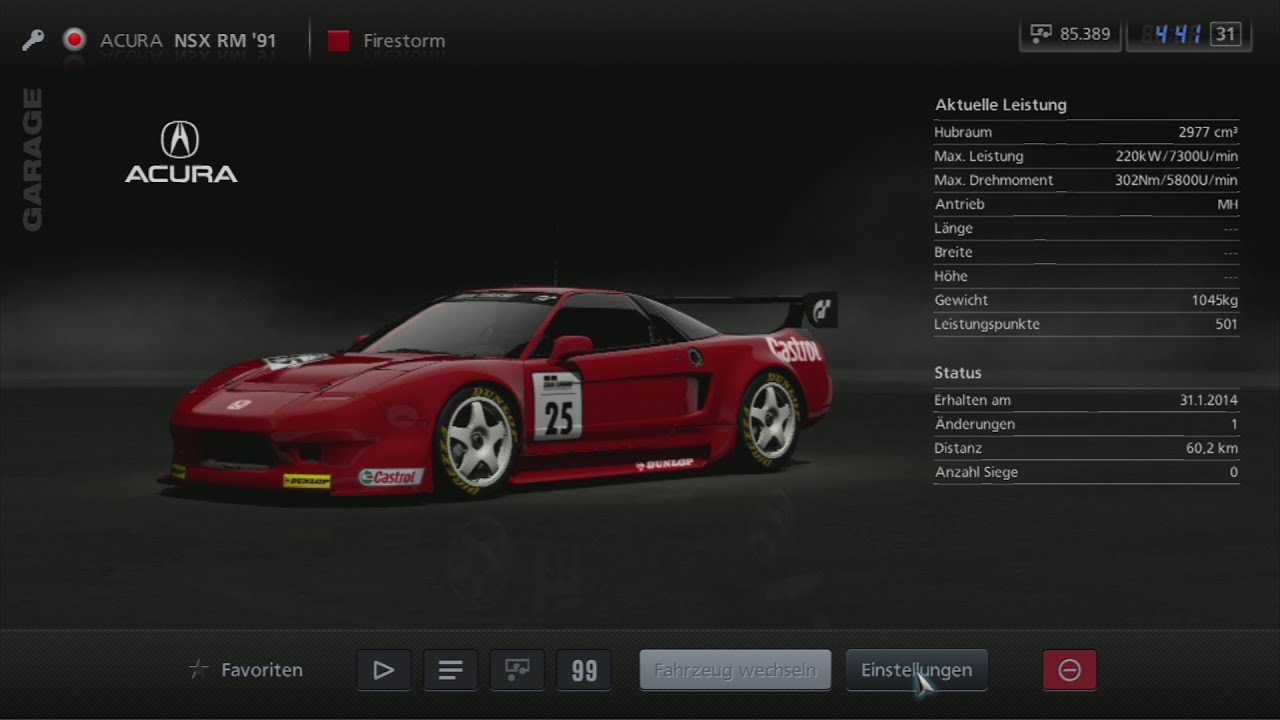Click the Fahrzeug wechseln button
Screen dimensions: 1280x720
735,670
